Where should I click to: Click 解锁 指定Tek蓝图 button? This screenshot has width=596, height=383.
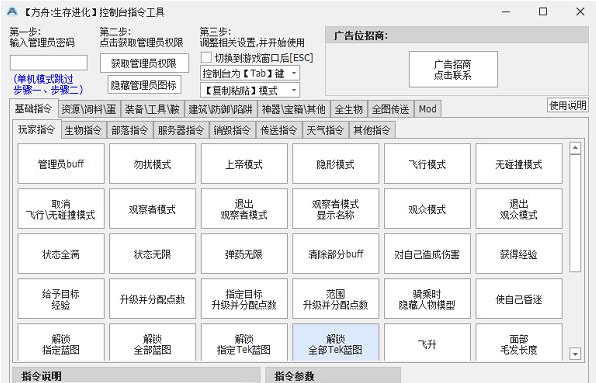click(244, 342)
